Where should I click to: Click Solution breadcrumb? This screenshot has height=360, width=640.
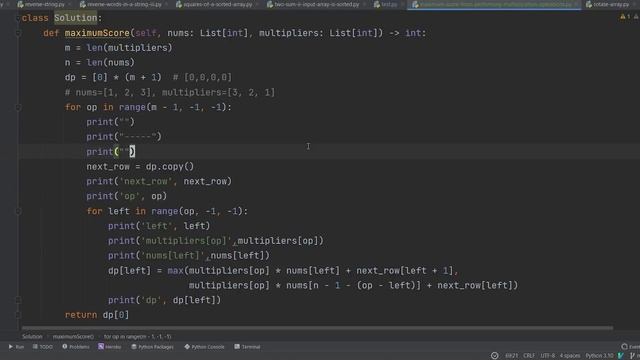(32, 337)
